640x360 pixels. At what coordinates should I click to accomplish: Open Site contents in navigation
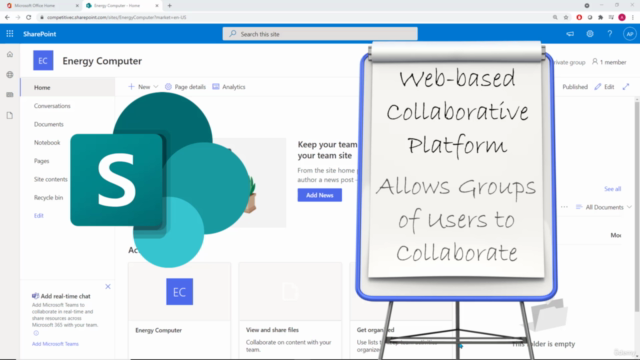pos(51,179)
